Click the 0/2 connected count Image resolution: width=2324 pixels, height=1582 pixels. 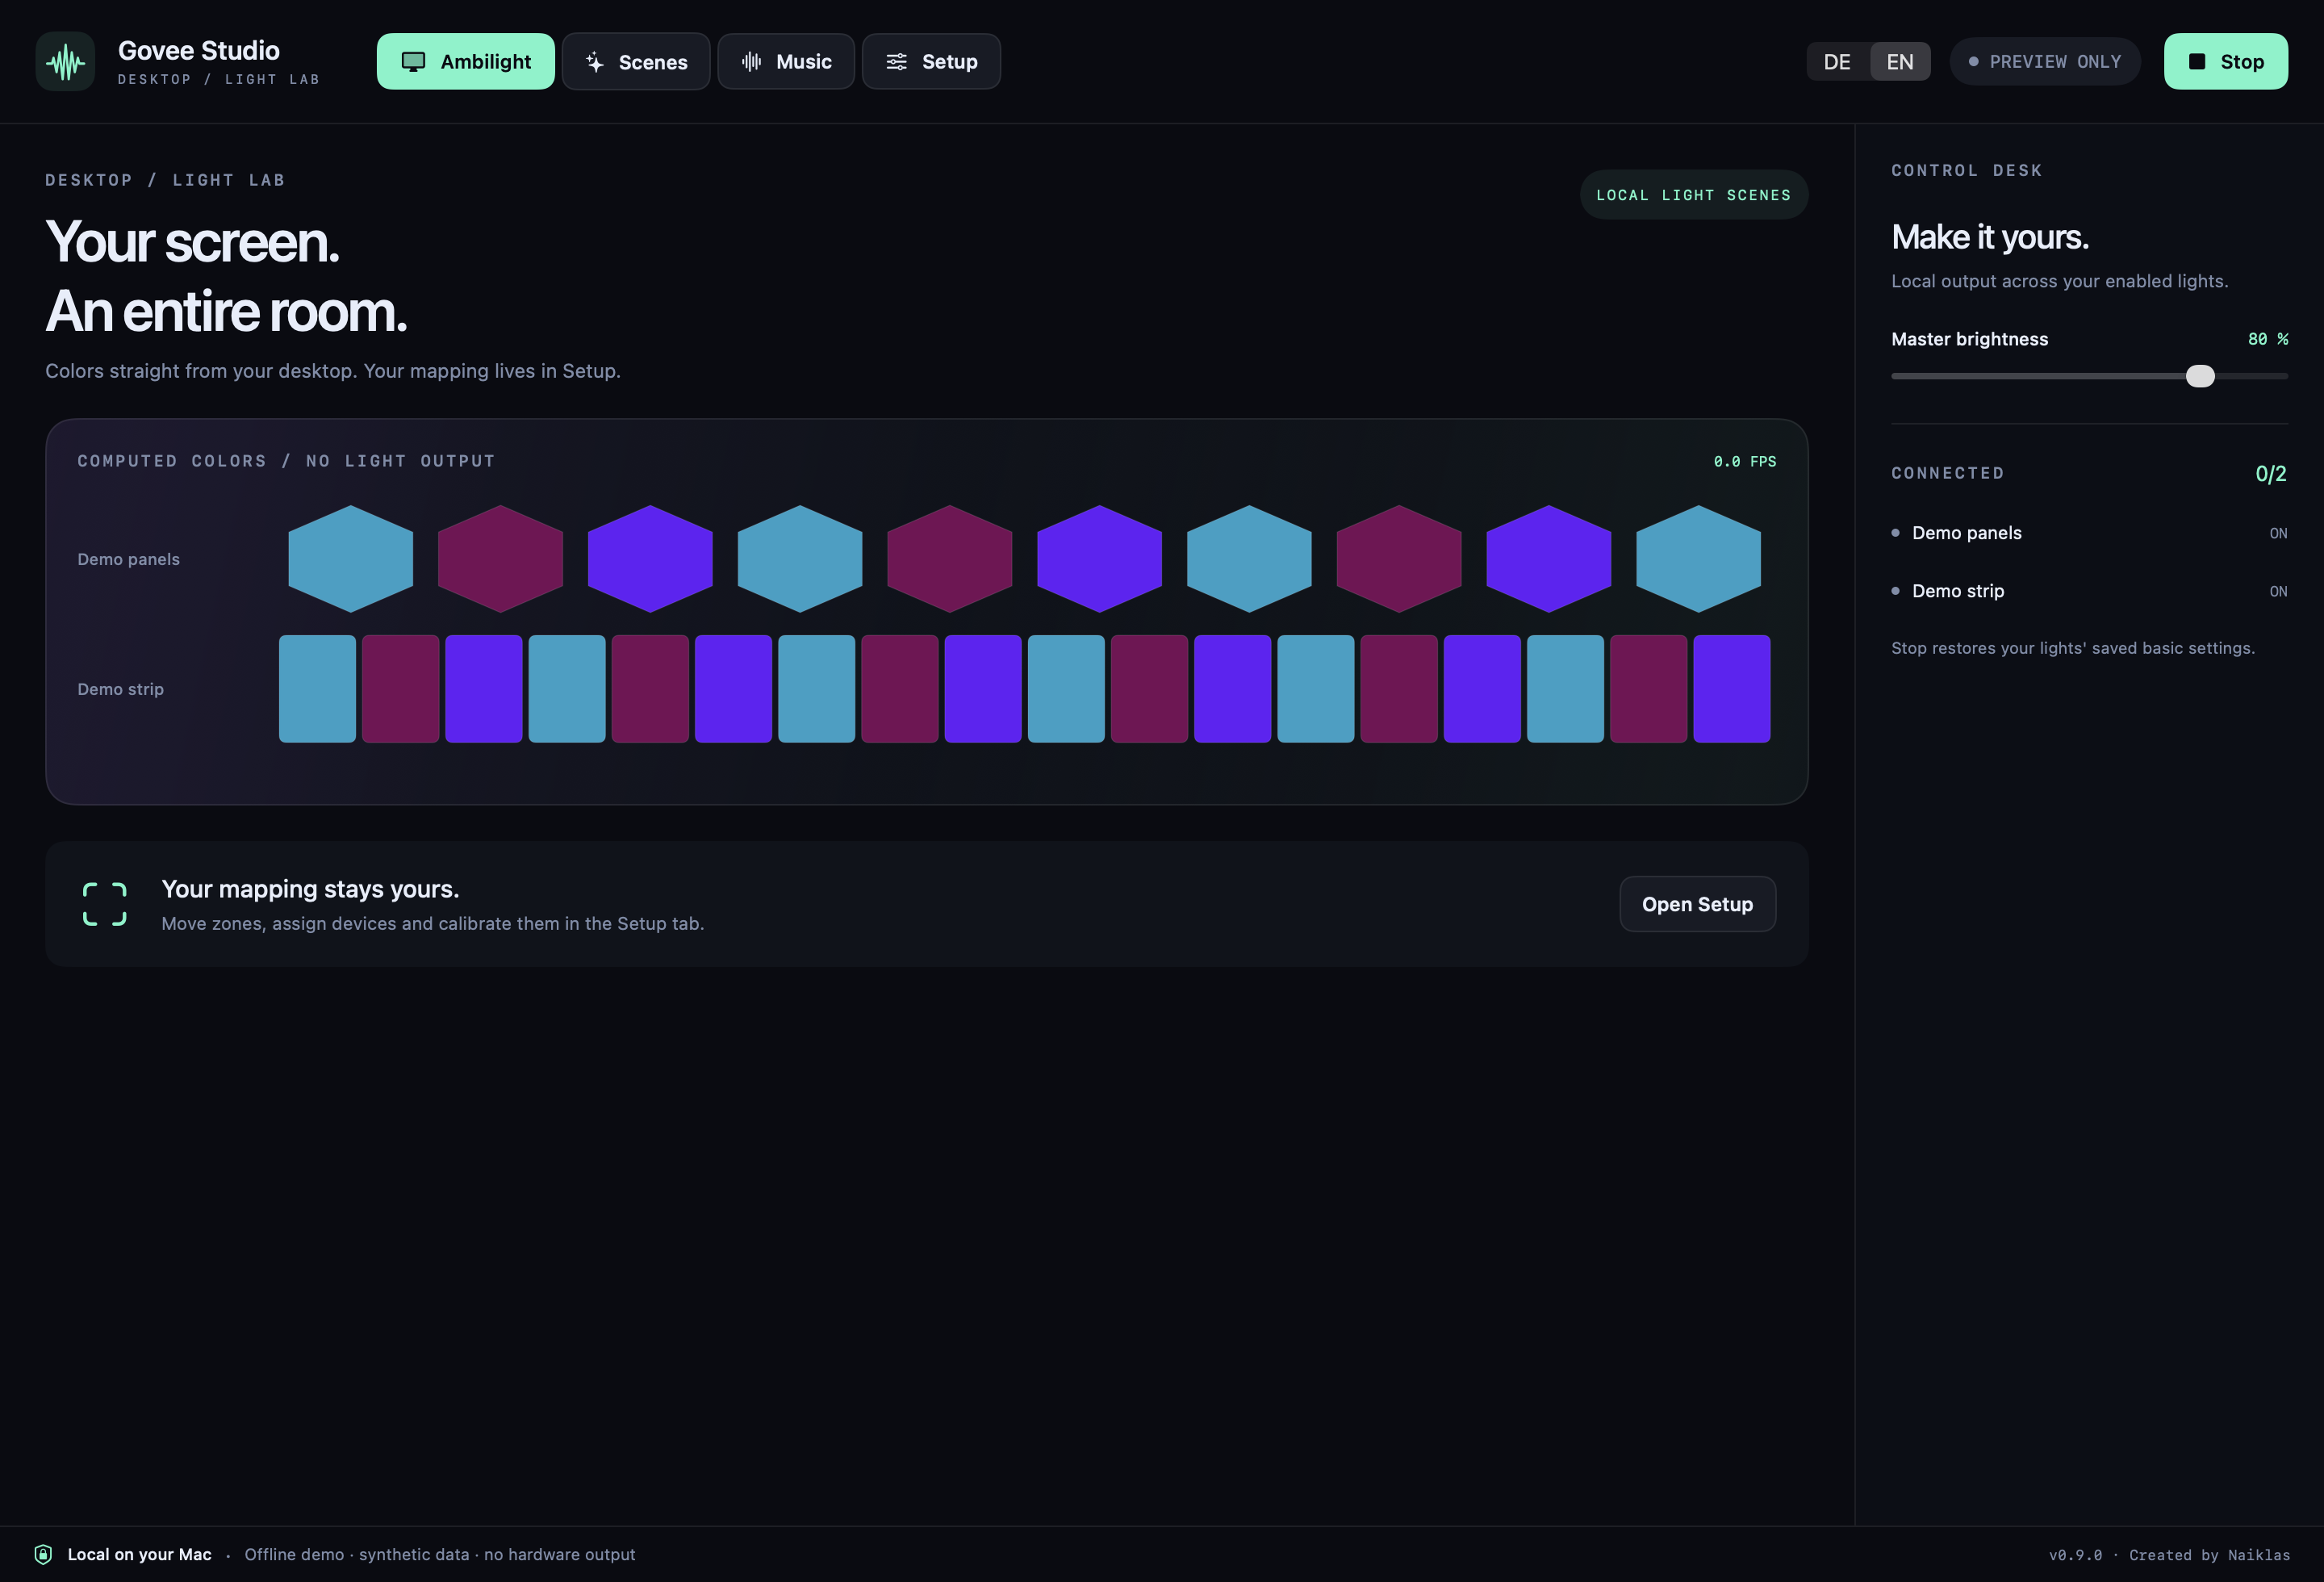click(x=2270, y=474)
